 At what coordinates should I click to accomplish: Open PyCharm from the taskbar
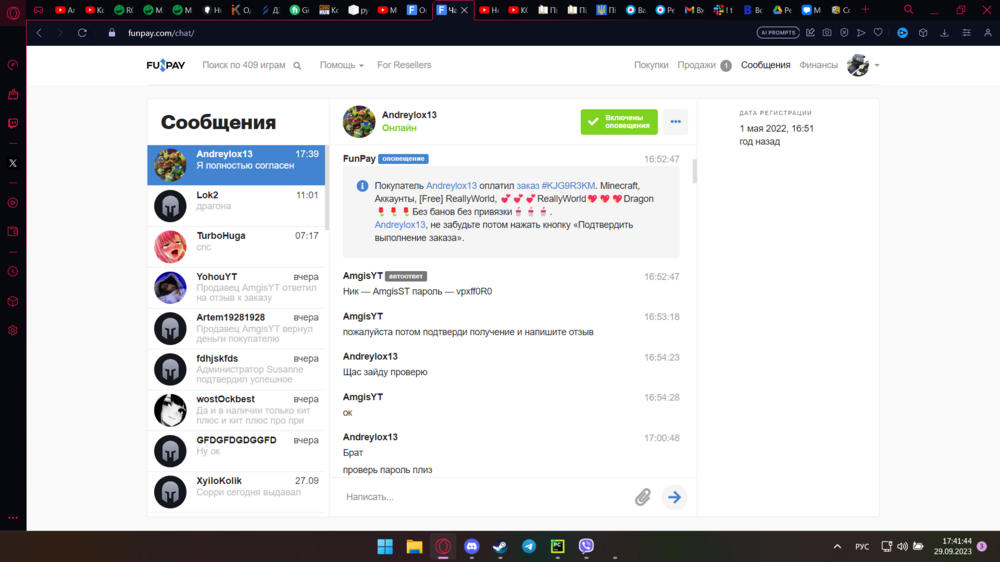click(x=557, y=546)
